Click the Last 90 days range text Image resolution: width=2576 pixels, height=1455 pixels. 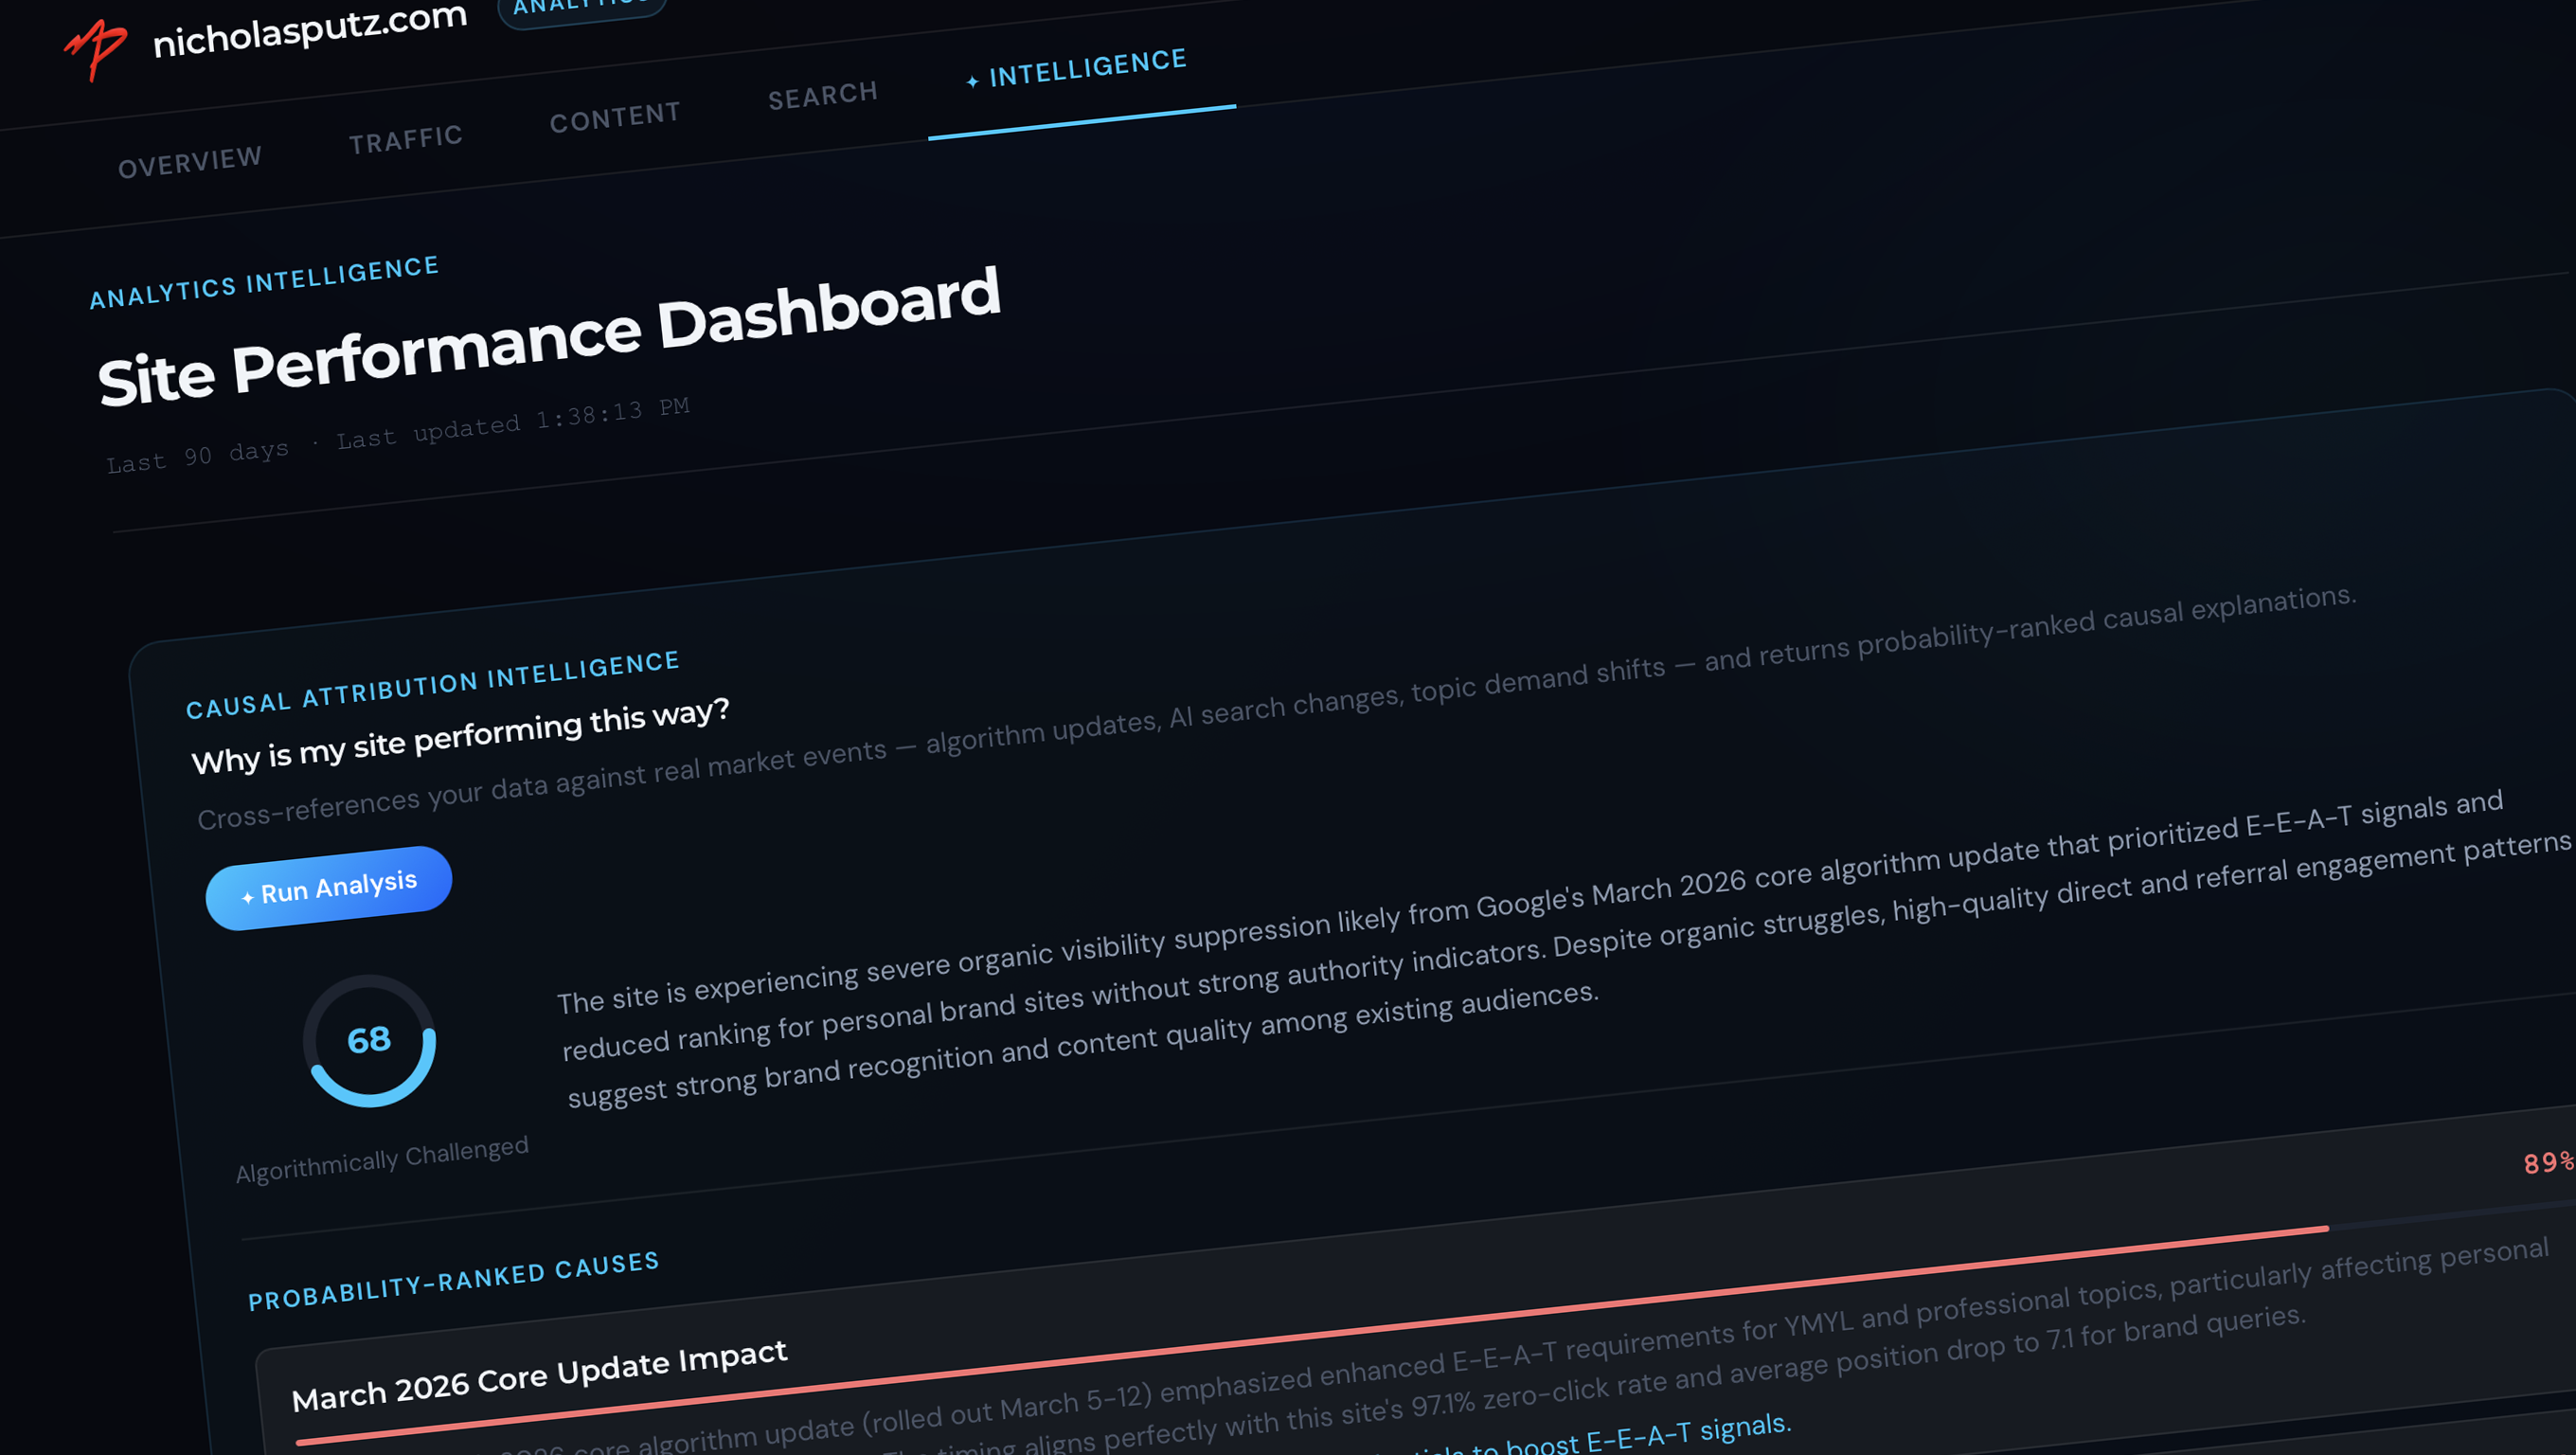(x=197, y=456)
